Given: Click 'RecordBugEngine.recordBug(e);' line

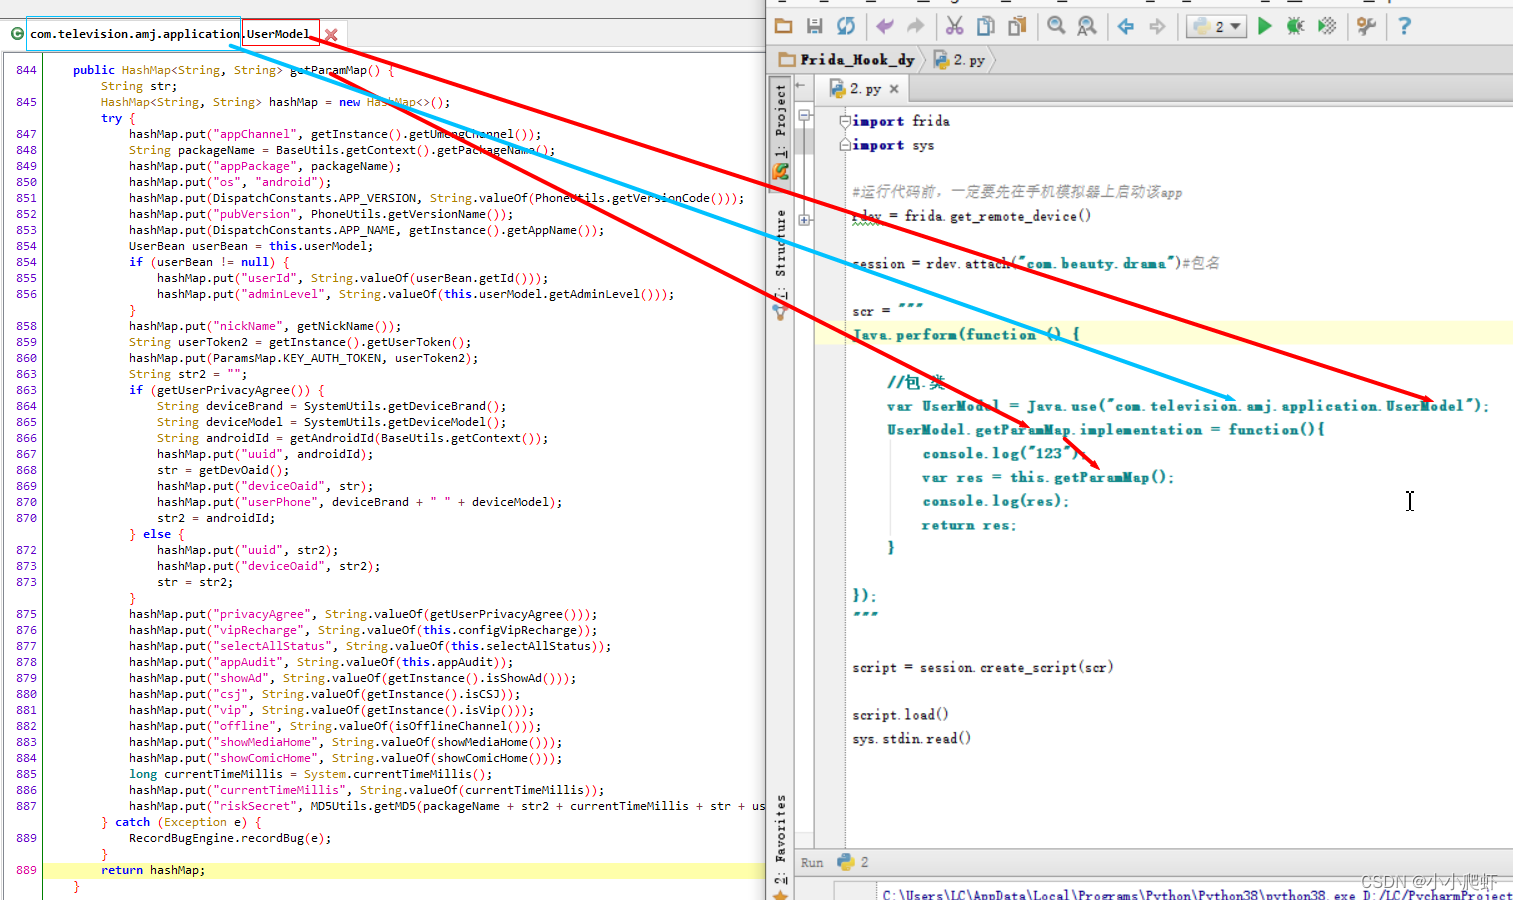Looking at the screenshot, I should 230,838.
